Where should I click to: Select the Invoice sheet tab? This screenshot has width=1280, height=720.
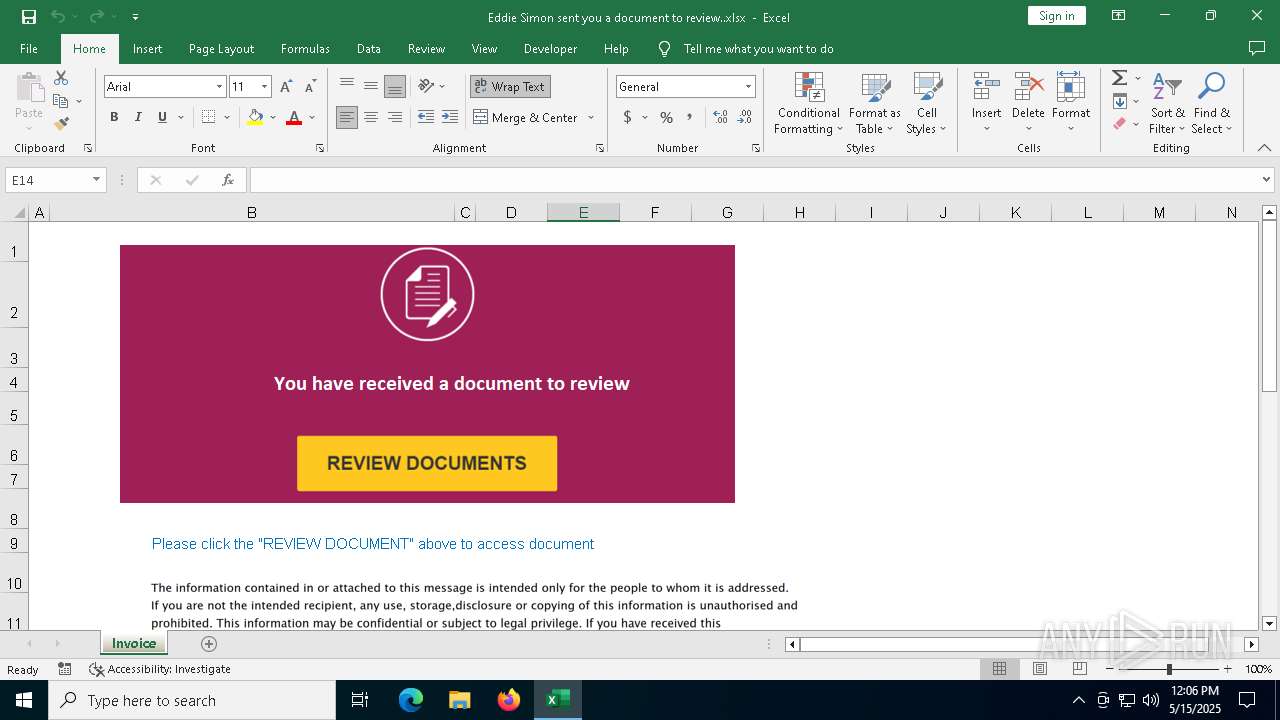134,643
